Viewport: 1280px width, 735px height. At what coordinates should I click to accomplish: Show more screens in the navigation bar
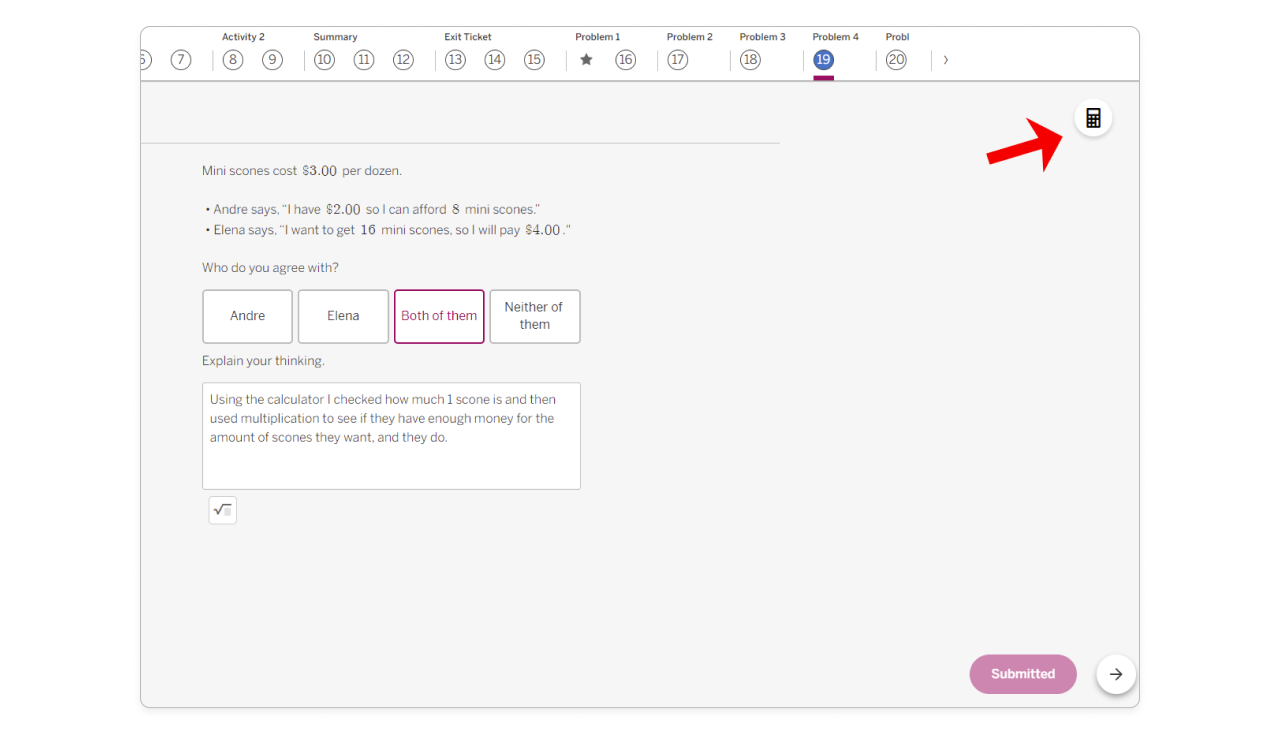click(x=946, y=60)
